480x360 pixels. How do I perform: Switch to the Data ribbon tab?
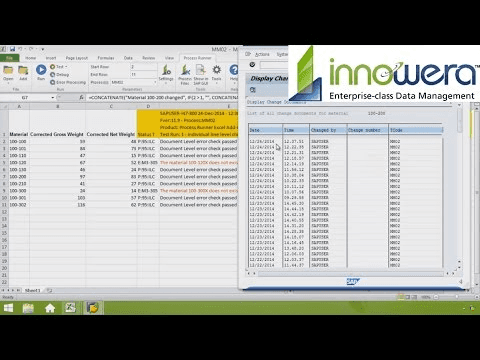tap(128, 58)
